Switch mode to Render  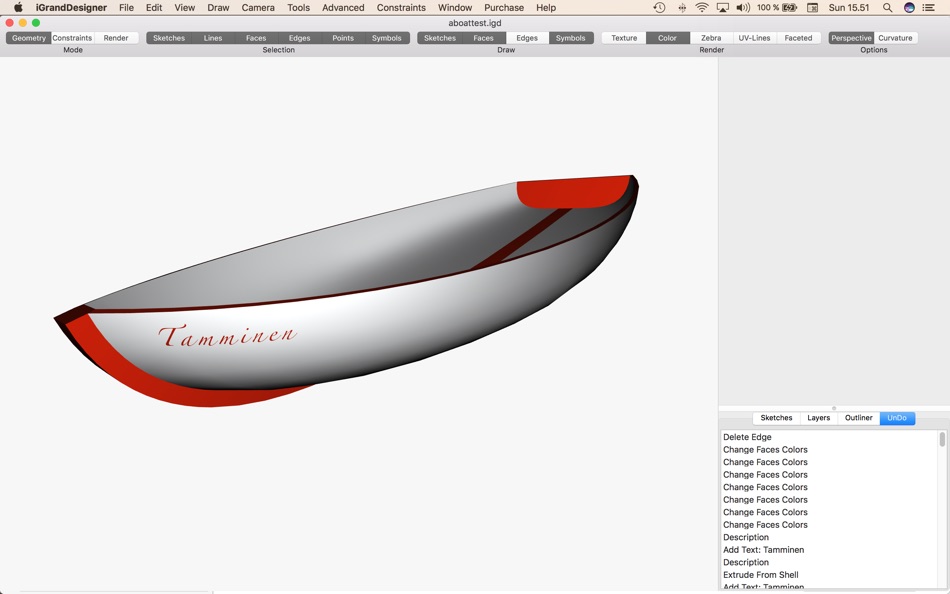point(116,38)
